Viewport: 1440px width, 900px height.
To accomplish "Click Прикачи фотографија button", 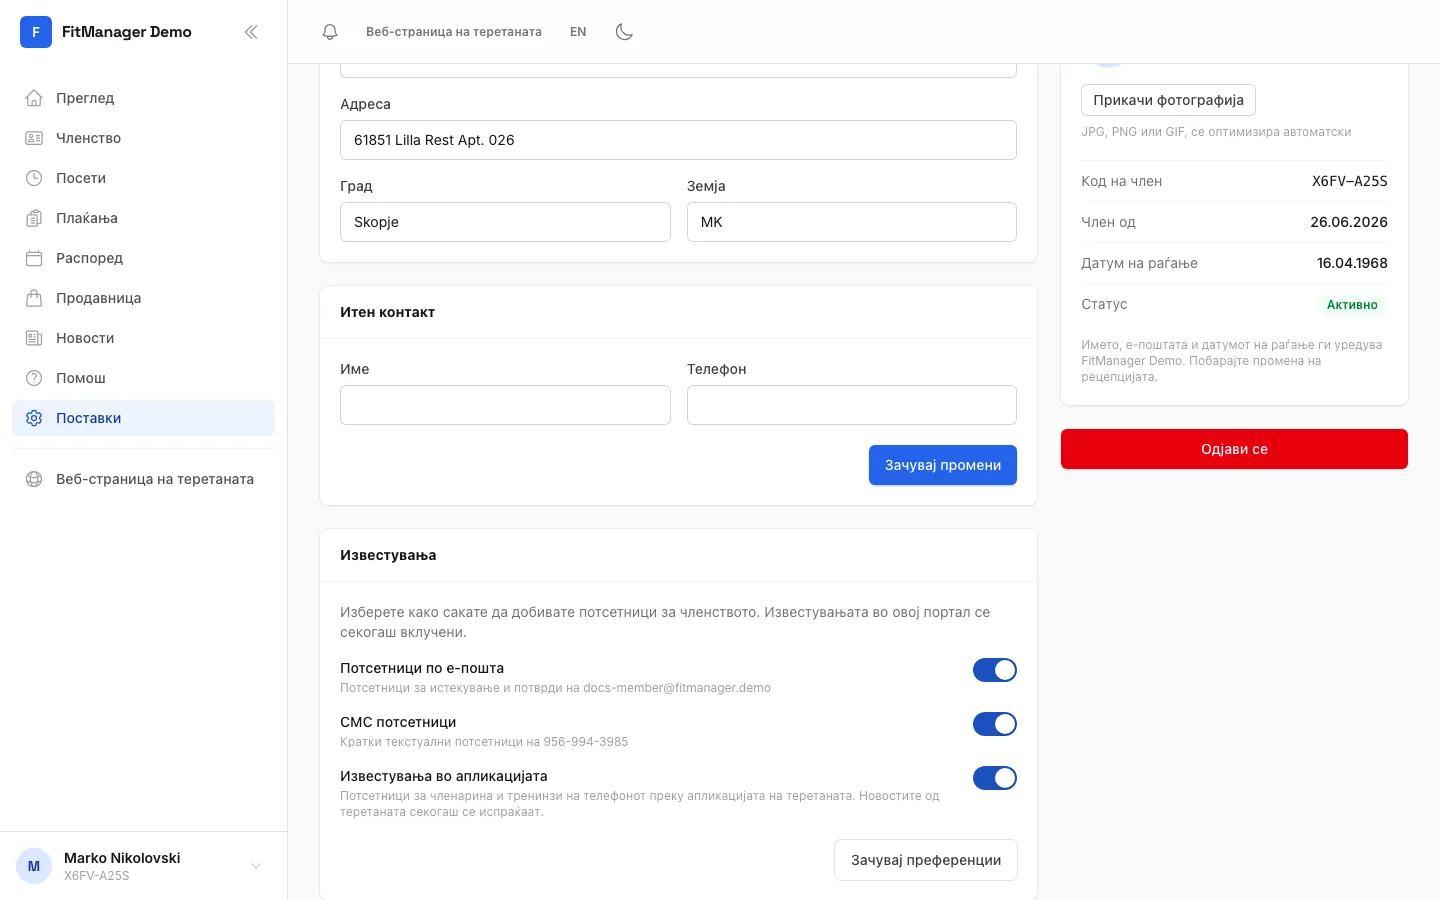I will 1168,100.
